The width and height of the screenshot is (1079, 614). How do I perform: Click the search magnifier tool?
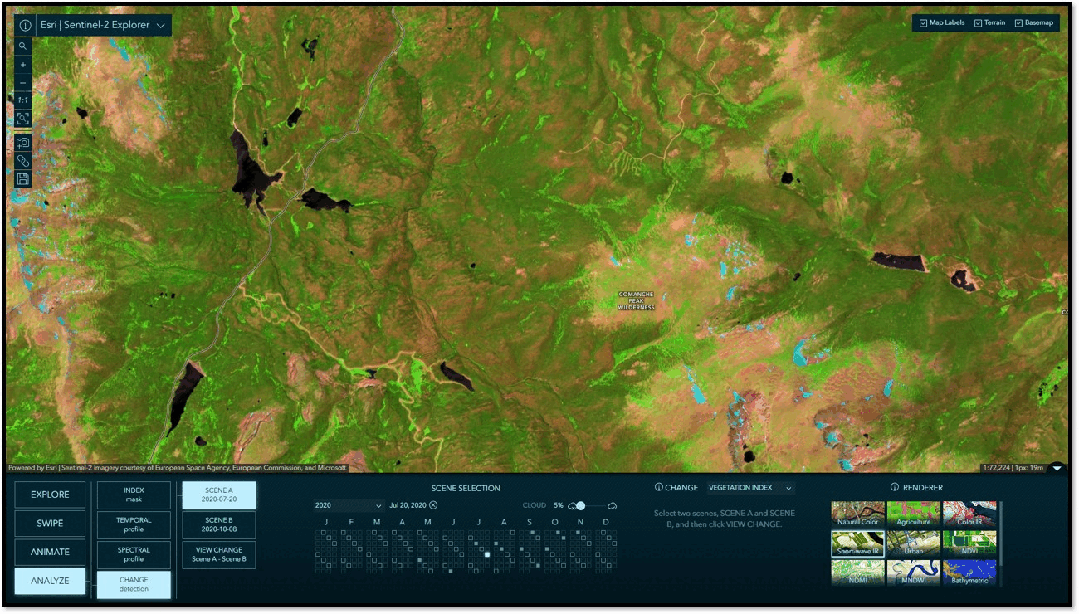[x=23, y=47]
